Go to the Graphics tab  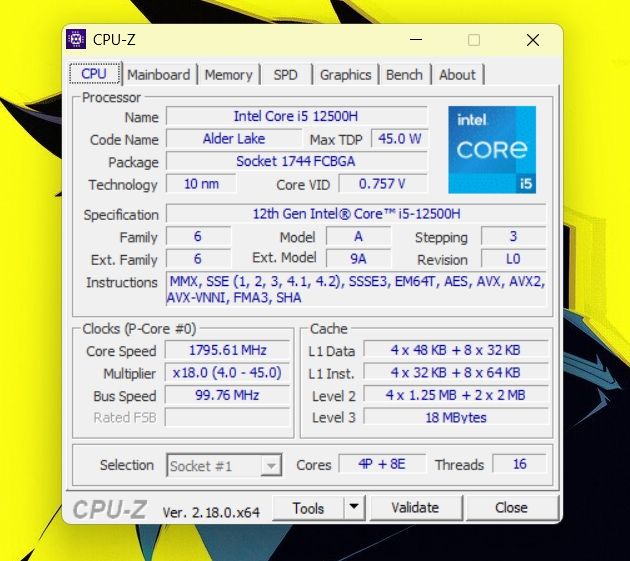coord(346,75)
